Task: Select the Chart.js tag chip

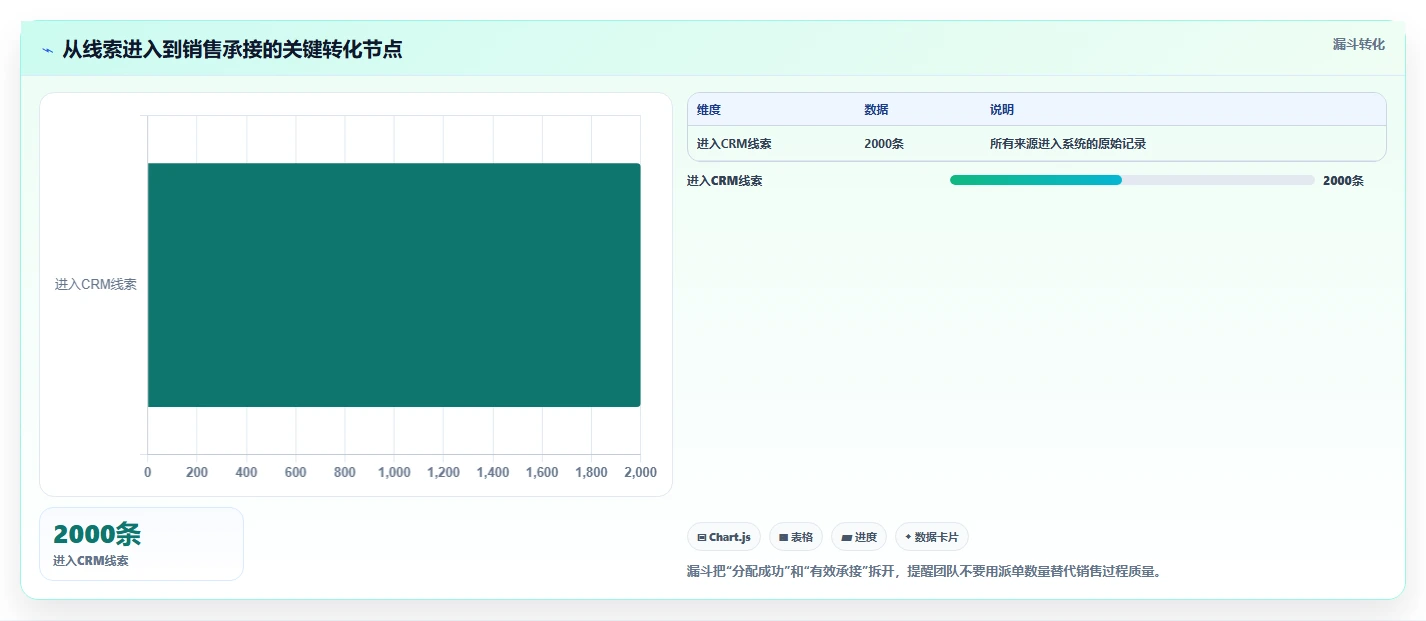Action: [724, 537]
